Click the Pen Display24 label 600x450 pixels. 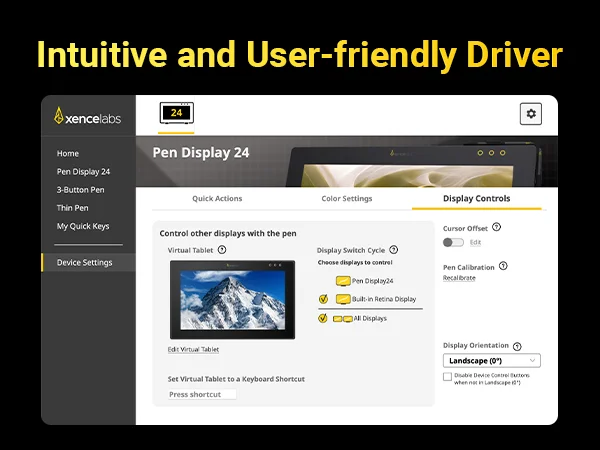point(373,281)
